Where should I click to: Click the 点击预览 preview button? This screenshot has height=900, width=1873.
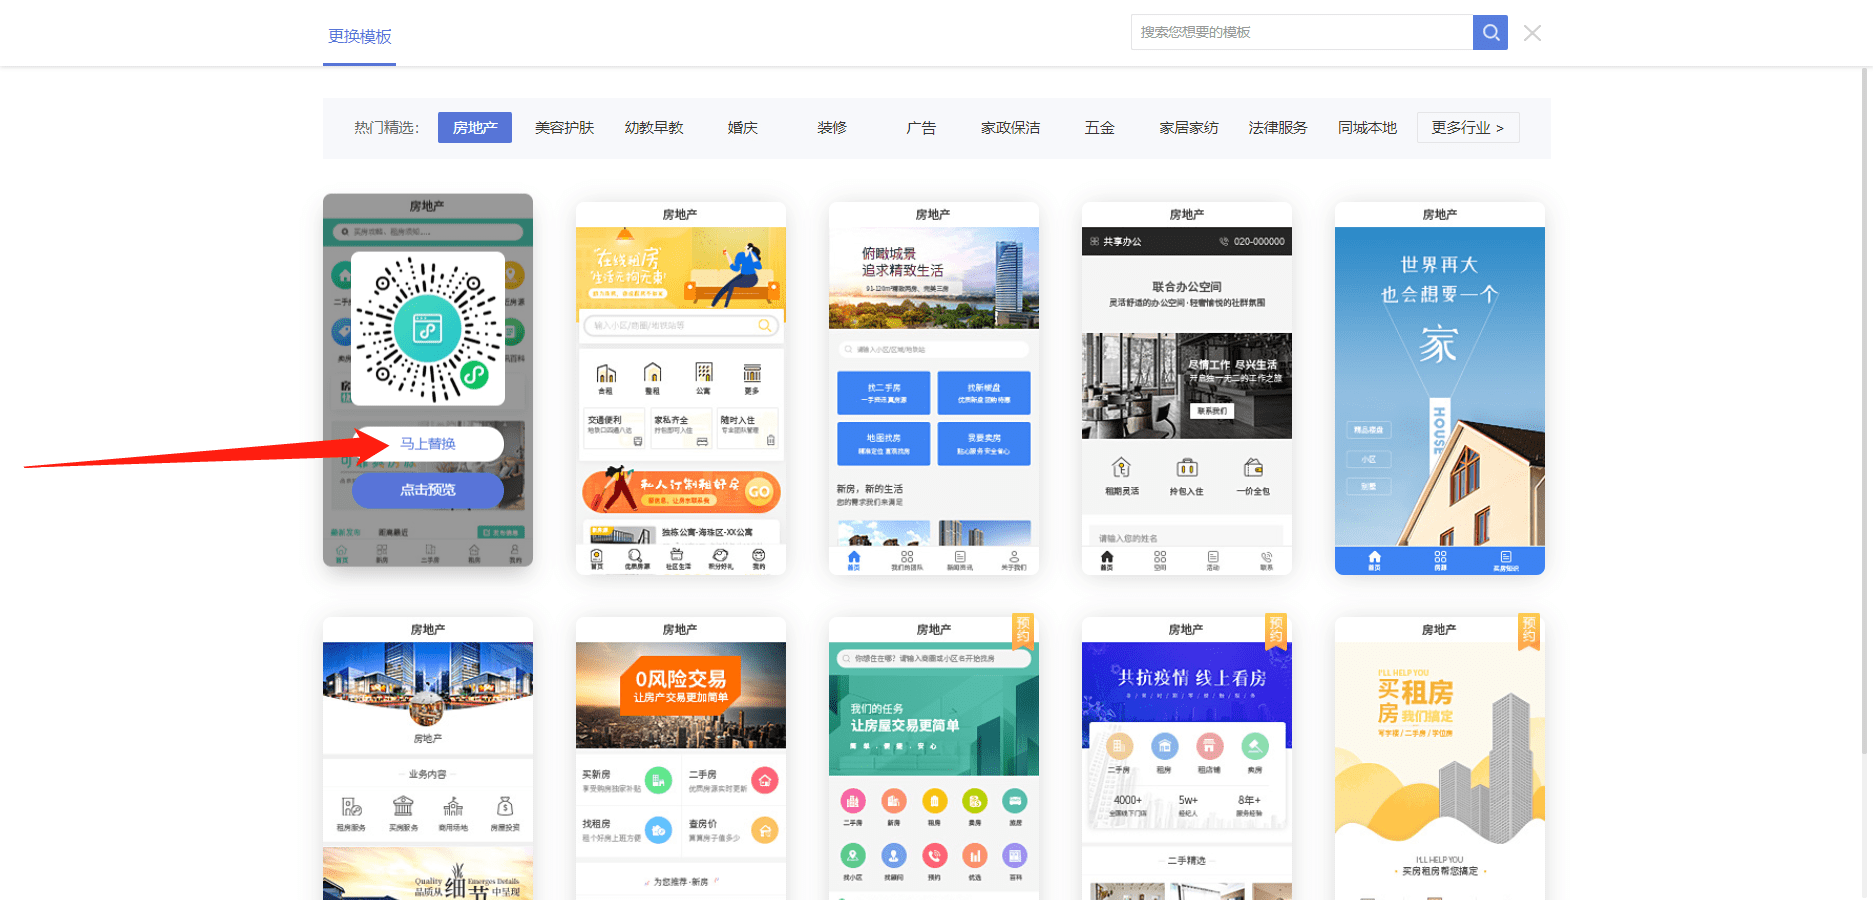427,490
